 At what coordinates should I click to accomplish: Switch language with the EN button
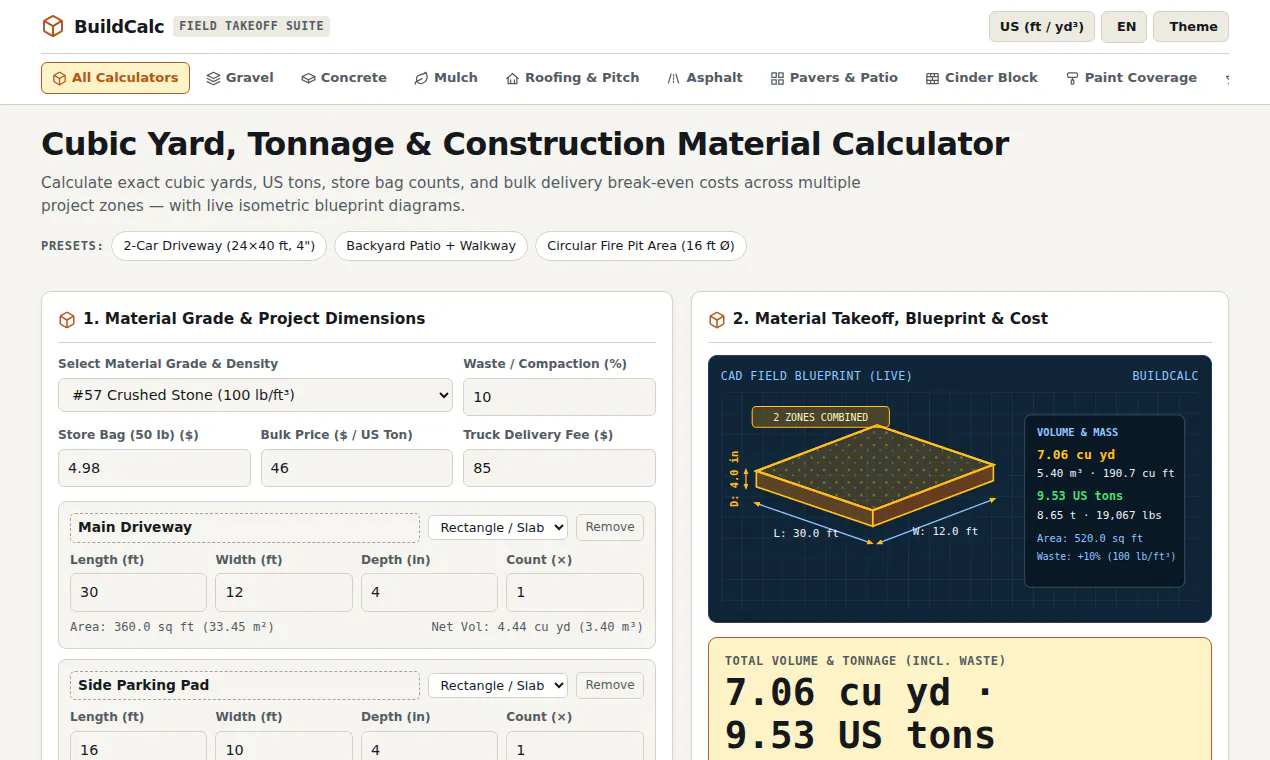pyautogui.click(x=1126, y=27)
